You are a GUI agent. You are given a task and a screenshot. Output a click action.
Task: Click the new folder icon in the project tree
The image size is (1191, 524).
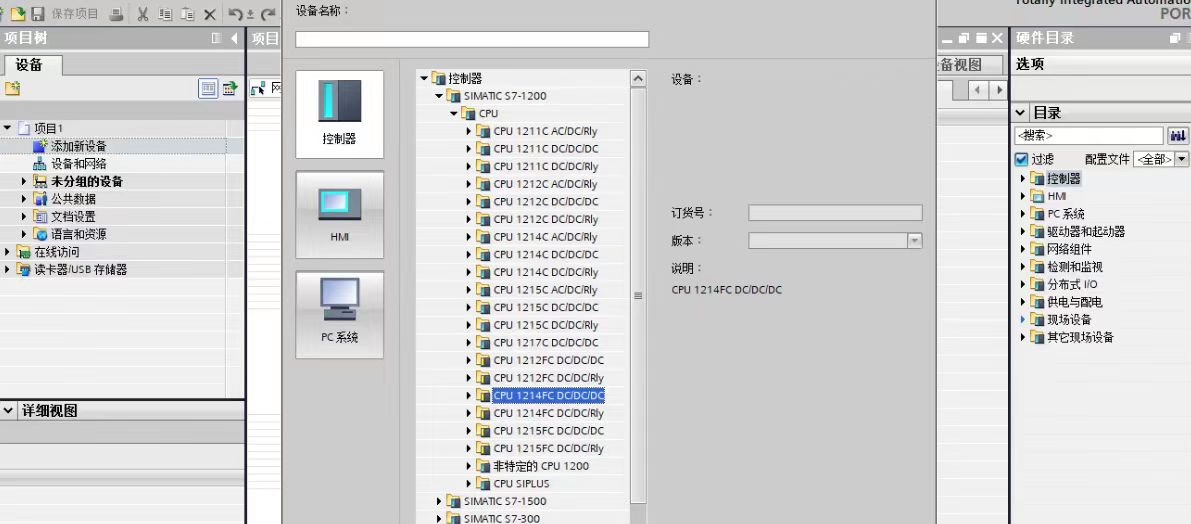point(12,89)
